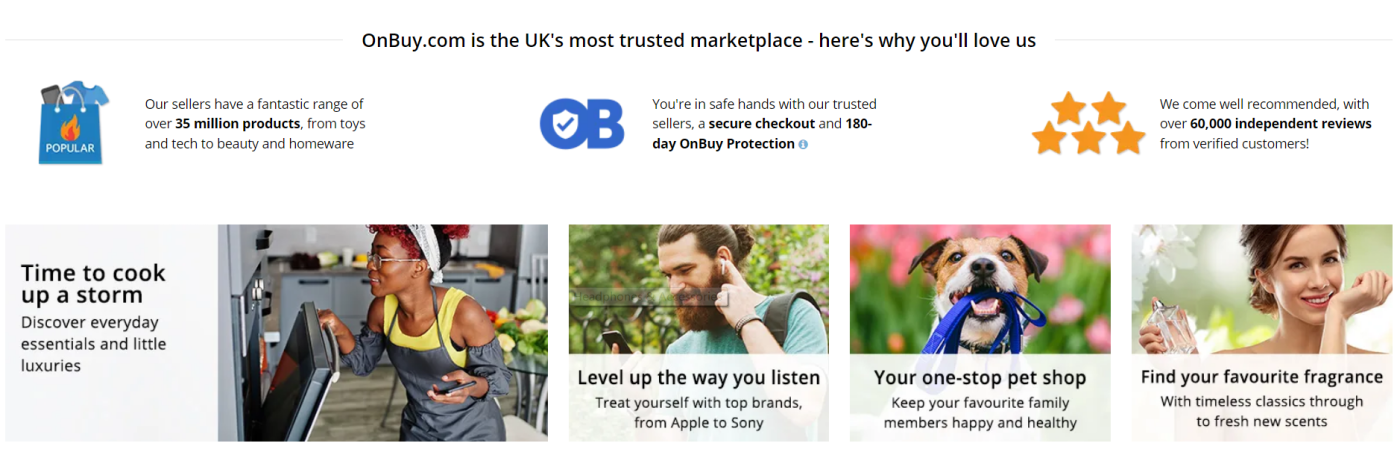Click the "35 million products" bold text
Image resolution: width=1400 pixels, height=449 pixels.
click(x=238, y=124)
